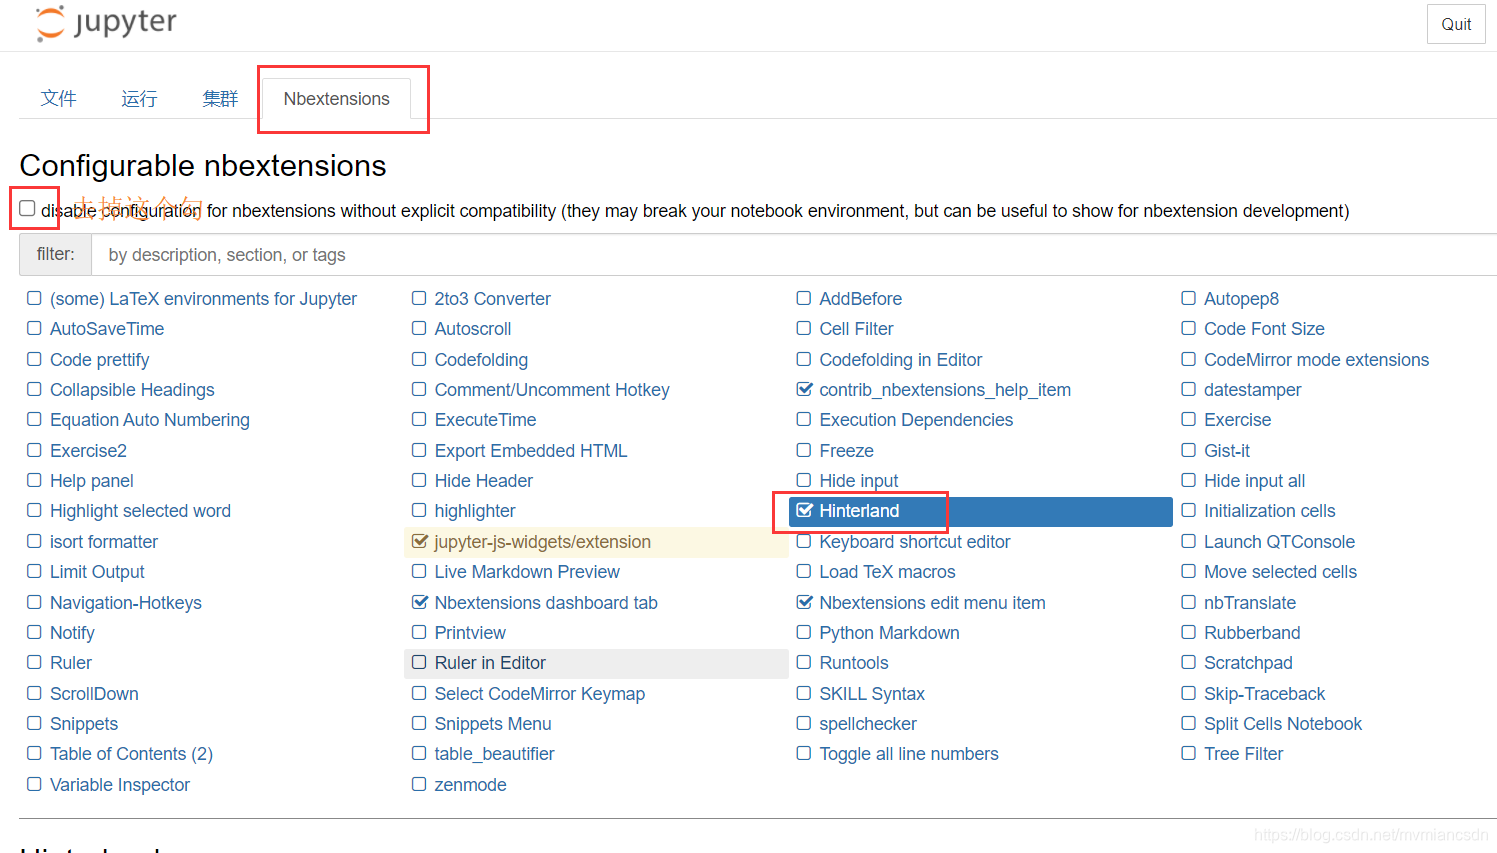Select Comment/Uncomment Hotkey extension
1497x853 pixels.
(552, 390)
